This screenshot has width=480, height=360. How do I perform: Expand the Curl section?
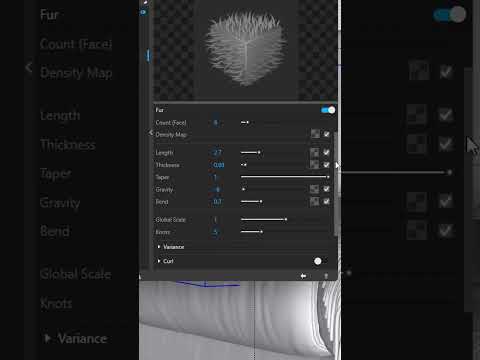pos(165,261)
